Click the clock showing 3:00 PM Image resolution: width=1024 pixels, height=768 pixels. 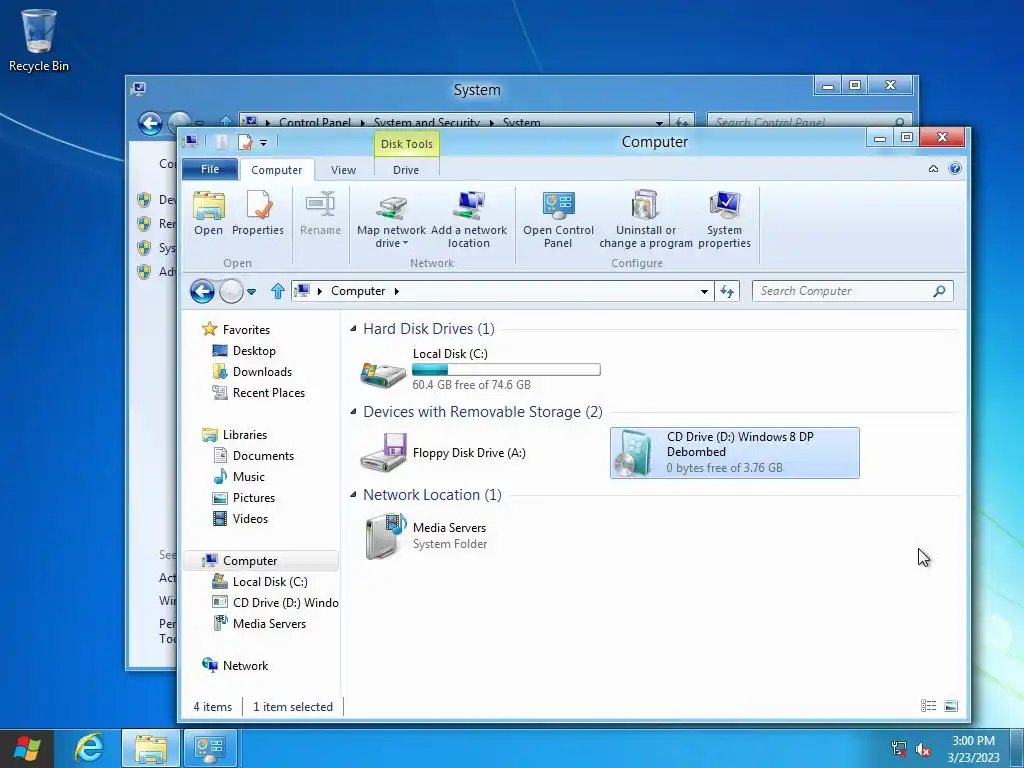point(973,741)
